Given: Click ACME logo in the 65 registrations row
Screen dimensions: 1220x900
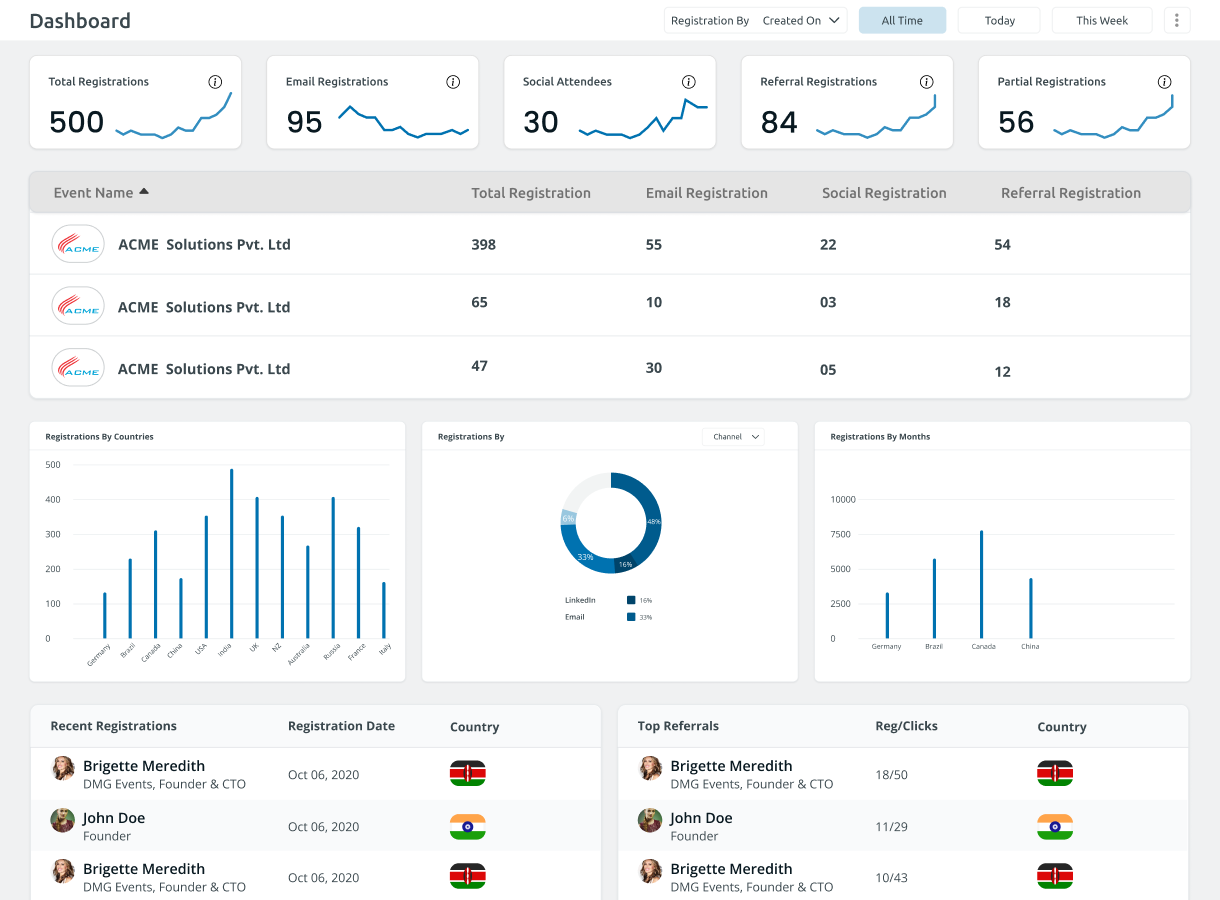Looking at the screenshot, I should tap(78, 306).
